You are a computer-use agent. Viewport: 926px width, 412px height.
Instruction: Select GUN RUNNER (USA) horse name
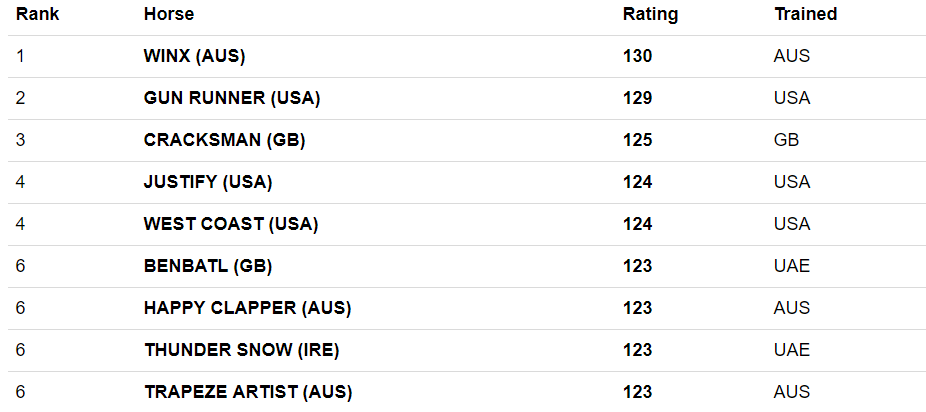(x=232, y=98)
